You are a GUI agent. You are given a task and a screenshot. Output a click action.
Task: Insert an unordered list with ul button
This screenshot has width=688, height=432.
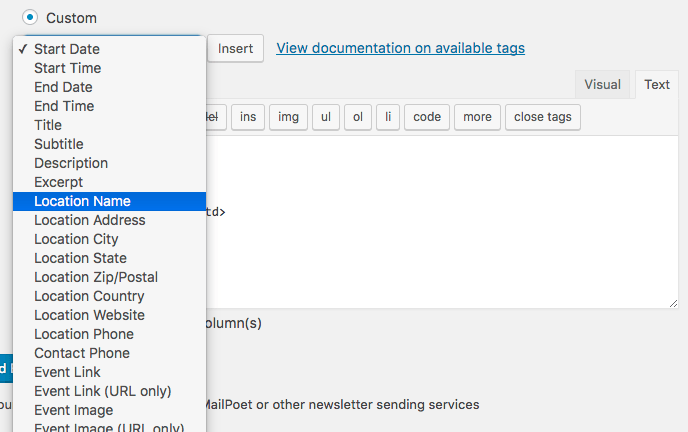pyautogui.click(x=326, y=117)
